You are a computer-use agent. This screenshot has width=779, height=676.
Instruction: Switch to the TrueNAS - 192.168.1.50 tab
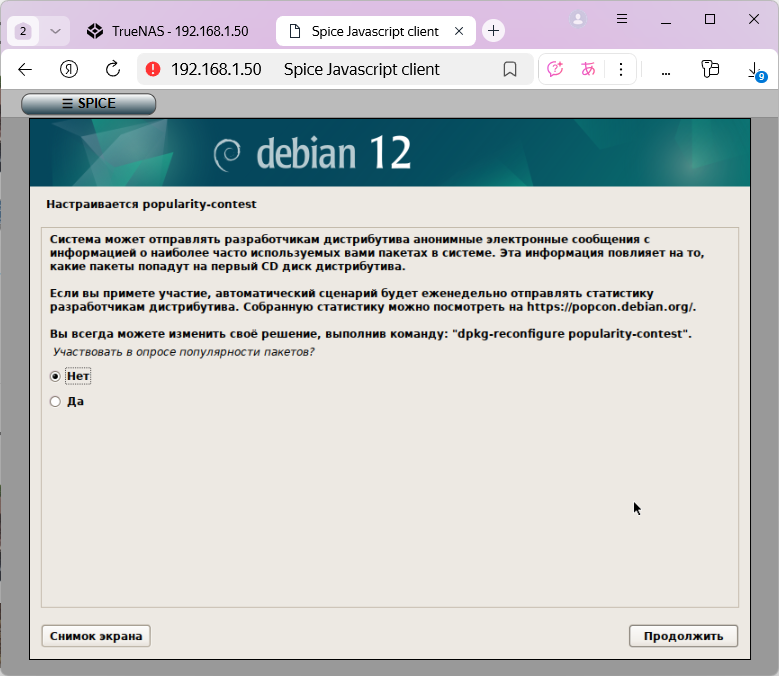tap(168, 31)
